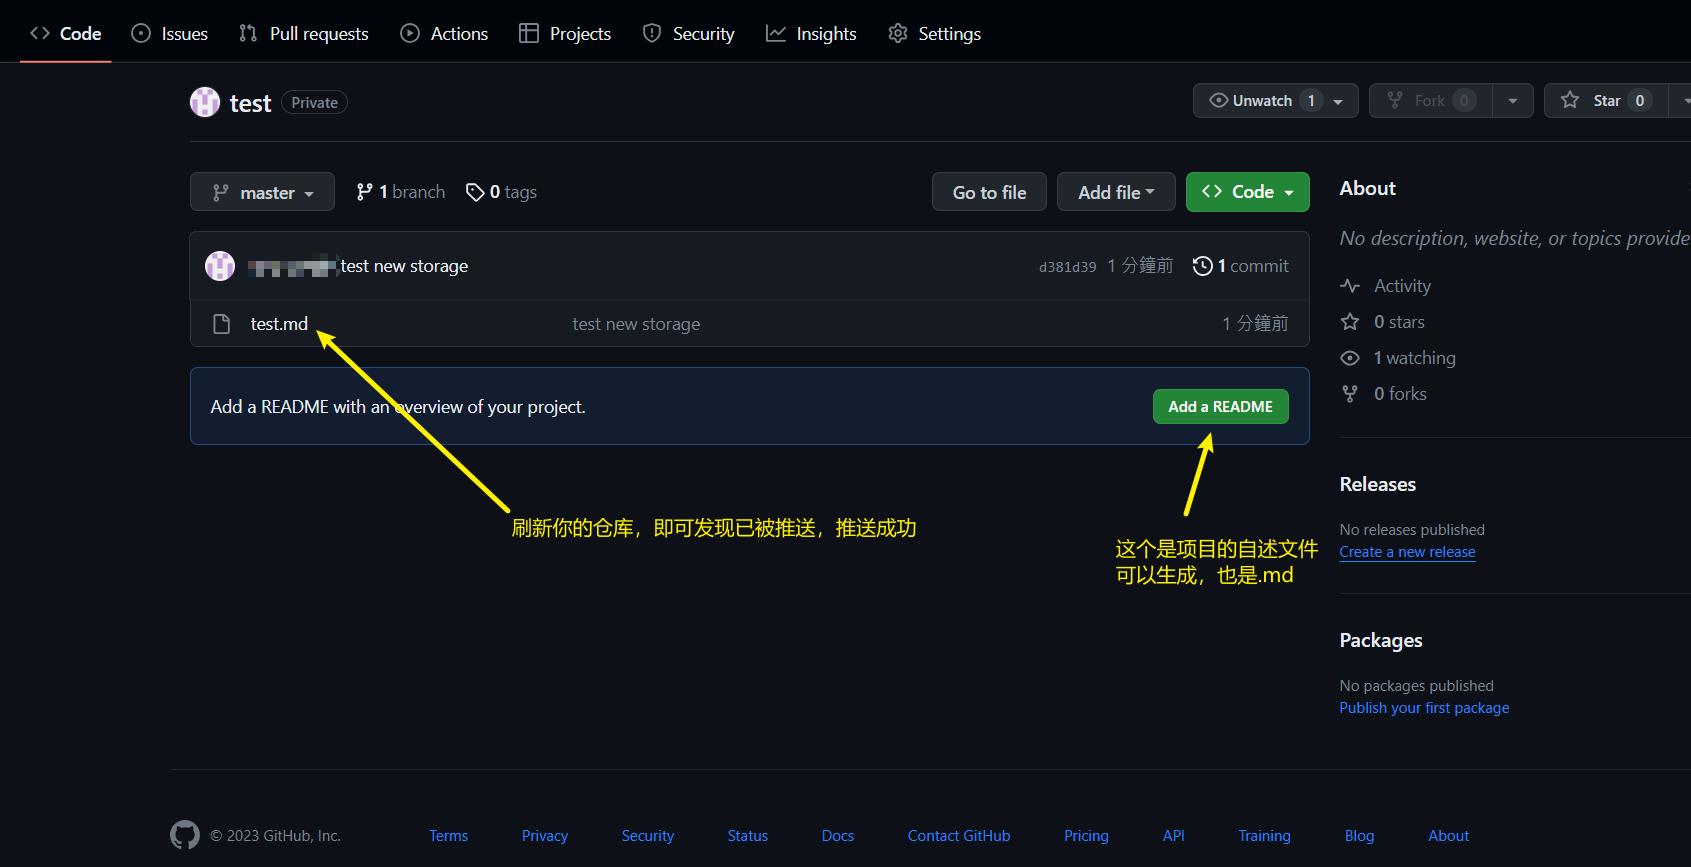Click the fork icon beside 0 forks
Screen dimensions: 1691x867
[x=1350, y=394]
